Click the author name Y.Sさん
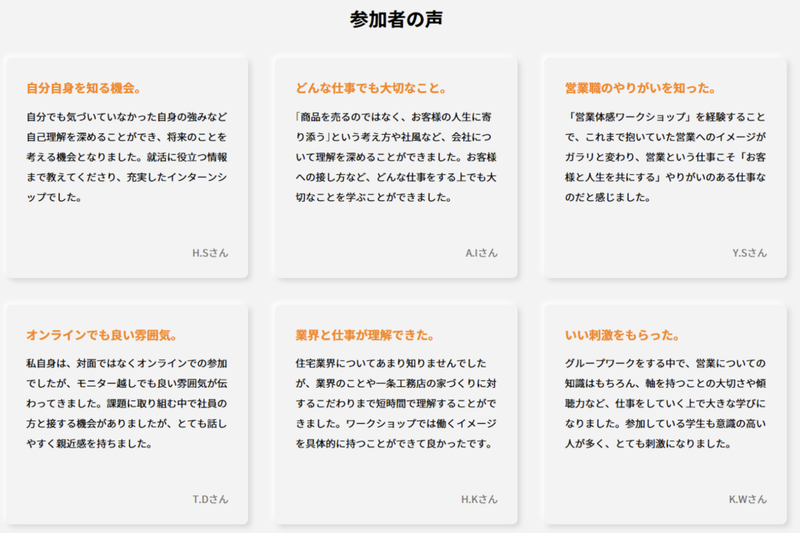Image resolution: width=800 pixels, height=533 pixels. 749,253
